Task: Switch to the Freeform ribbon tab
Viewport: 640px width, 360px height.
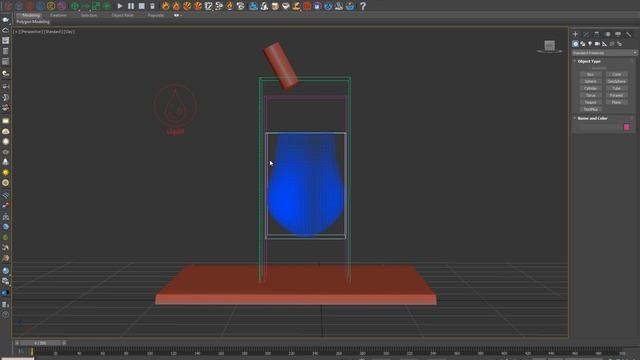Action: (x=58, y=15)
